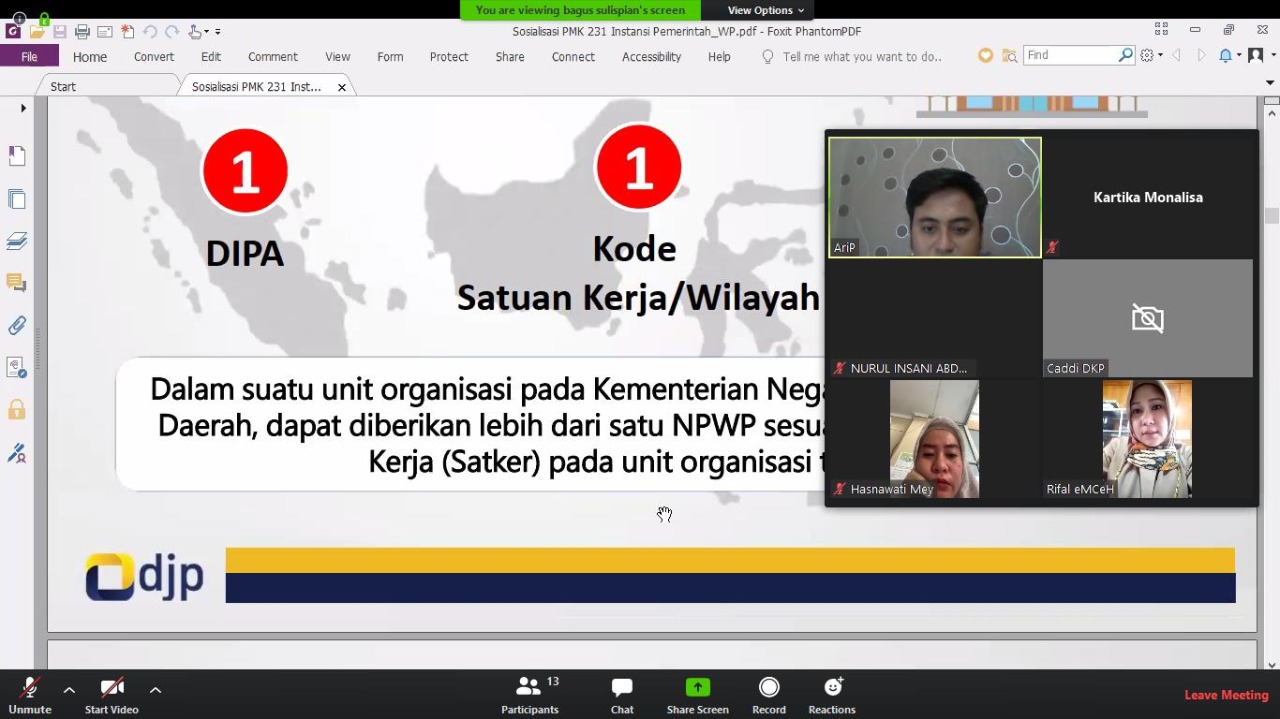Open Zoom Reactions
The image size is (1280, 719).
coord(832,695)
